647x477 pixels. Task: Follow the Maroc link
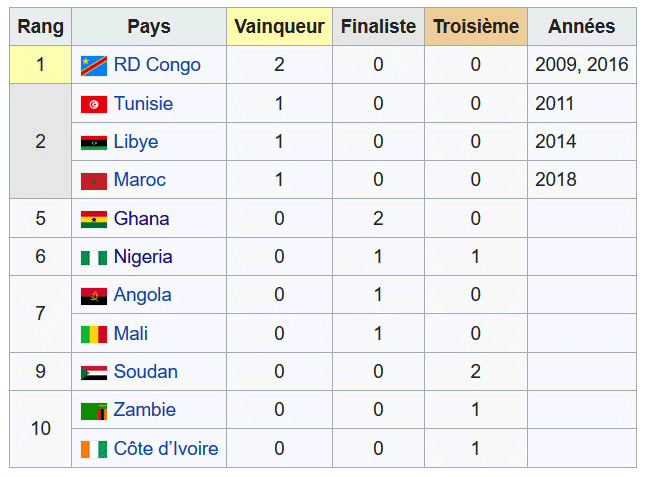tap(140, 181)
